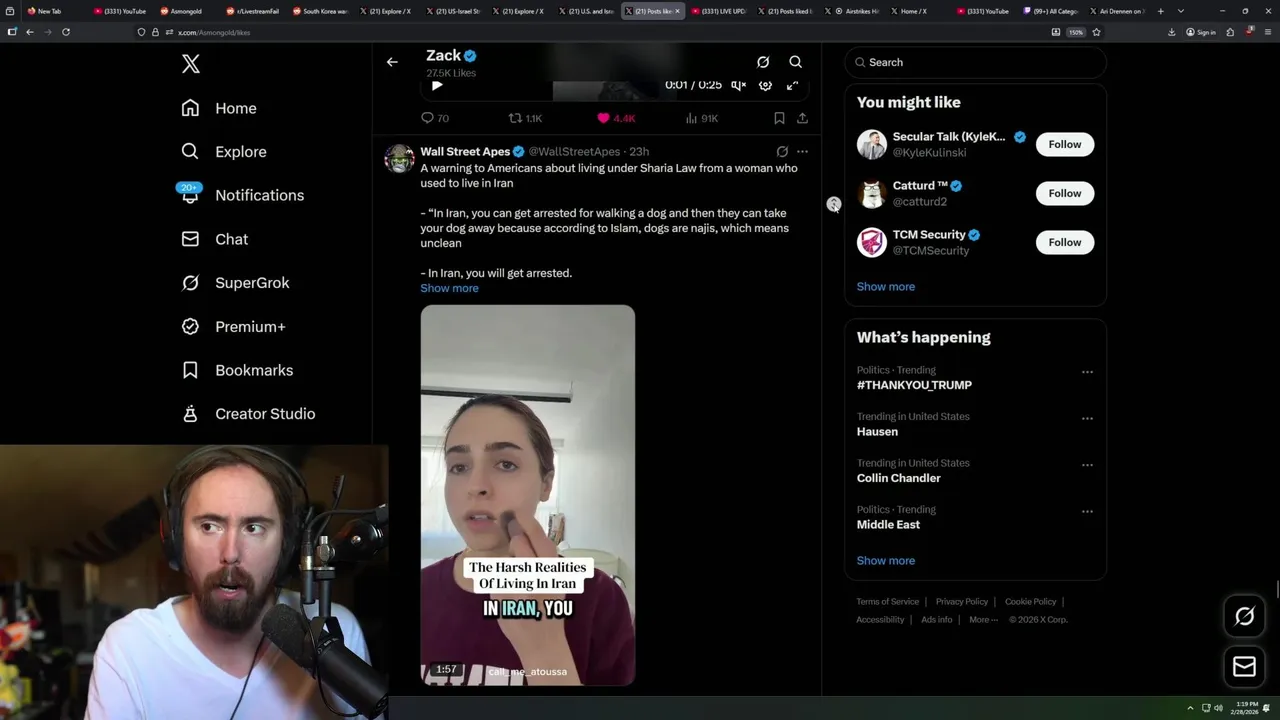1280x720 pixels.
Task: Open top video playback settings gear
Action: (765, 86)
